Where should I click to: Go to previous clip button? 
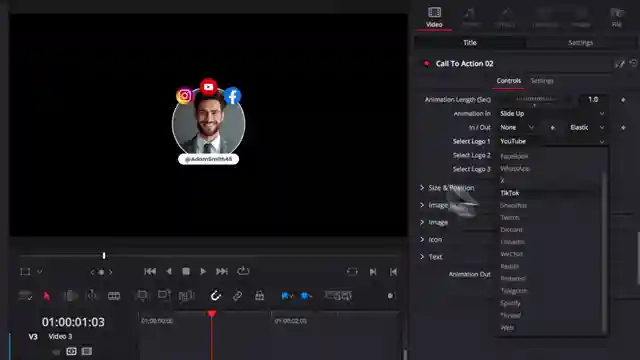pyautogui.click(x=393, y=272)
